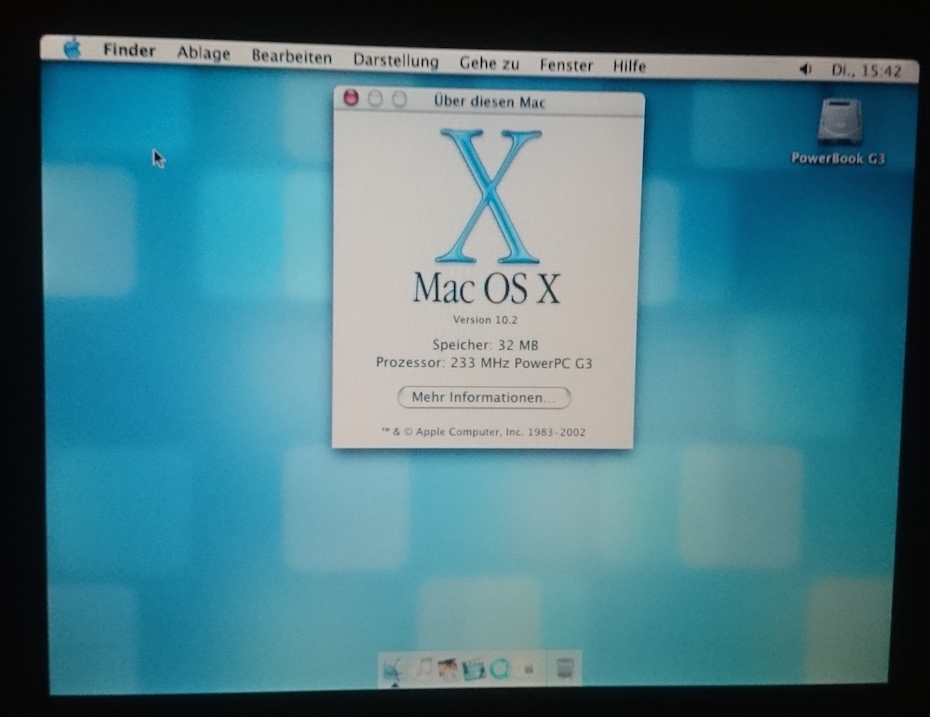Click the large blue X logo
Image resolution: width=930 pixels, height=717 pixels.
click(x=489, y=196)
